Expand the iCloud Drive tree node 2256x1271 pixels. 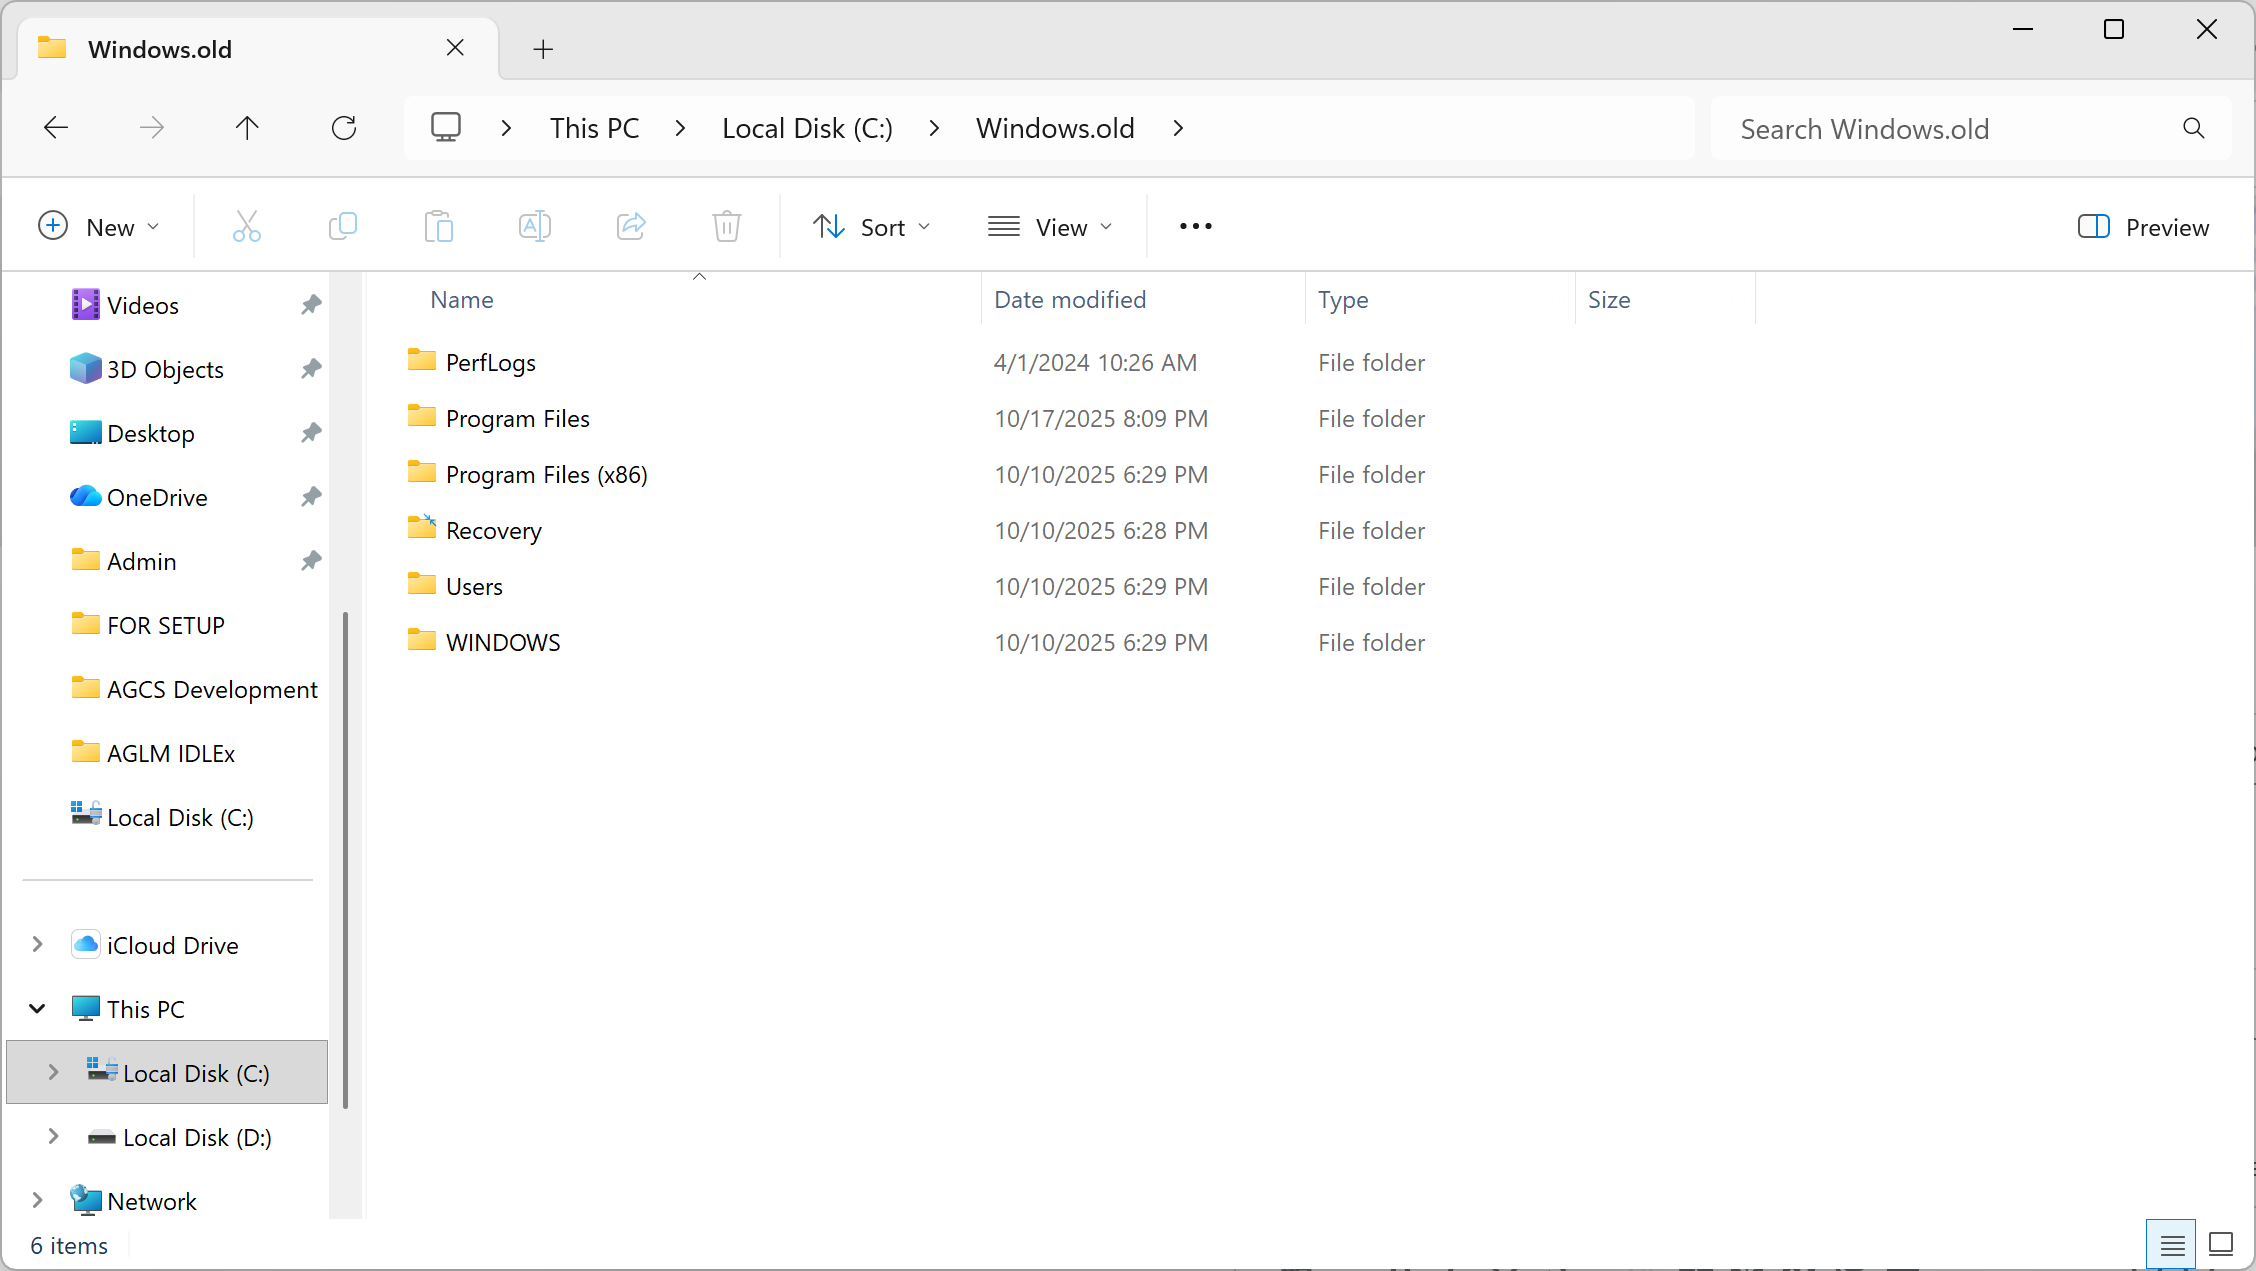(38, 945)
